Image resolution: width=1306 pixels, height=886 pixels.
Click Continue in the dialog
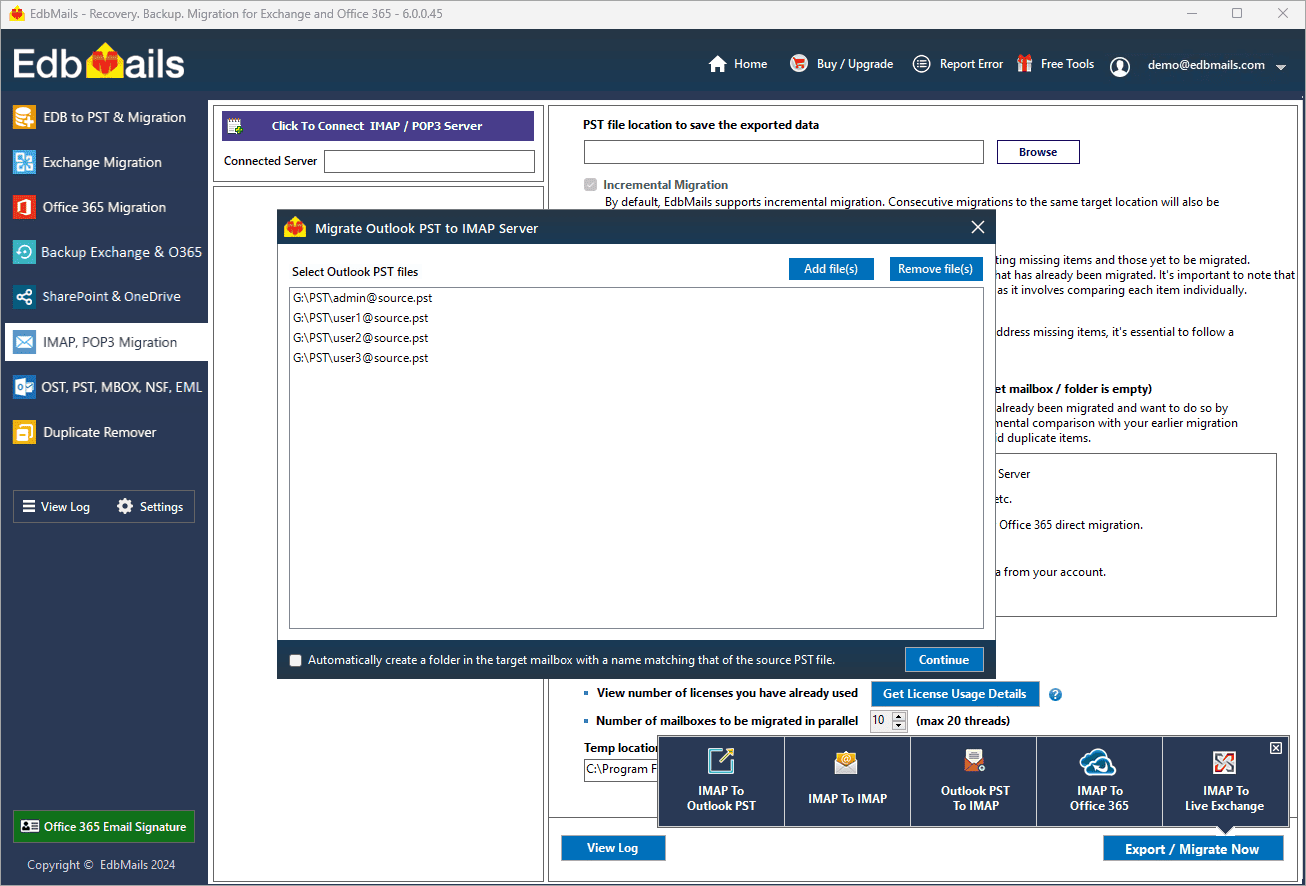click(944, 660)
